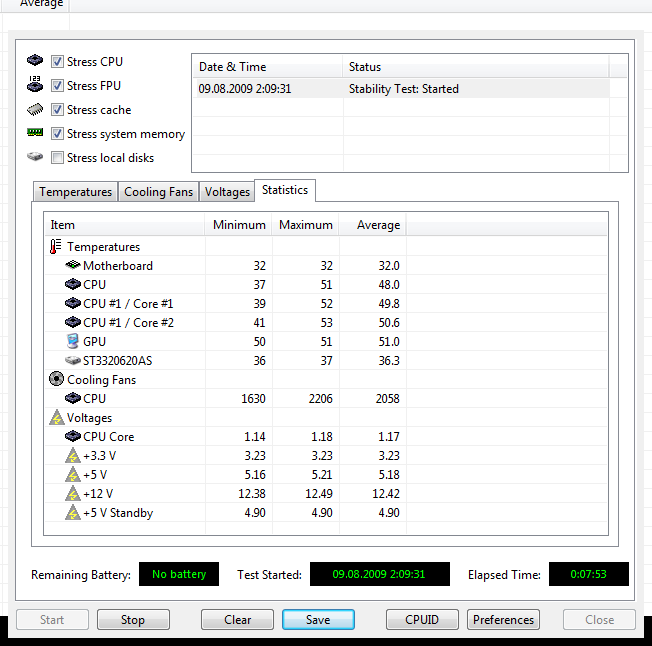The width and height of the screenshot is (652, 646).
Task: Click the Save button
Action: pyautogui.click(x=318, y=620)
